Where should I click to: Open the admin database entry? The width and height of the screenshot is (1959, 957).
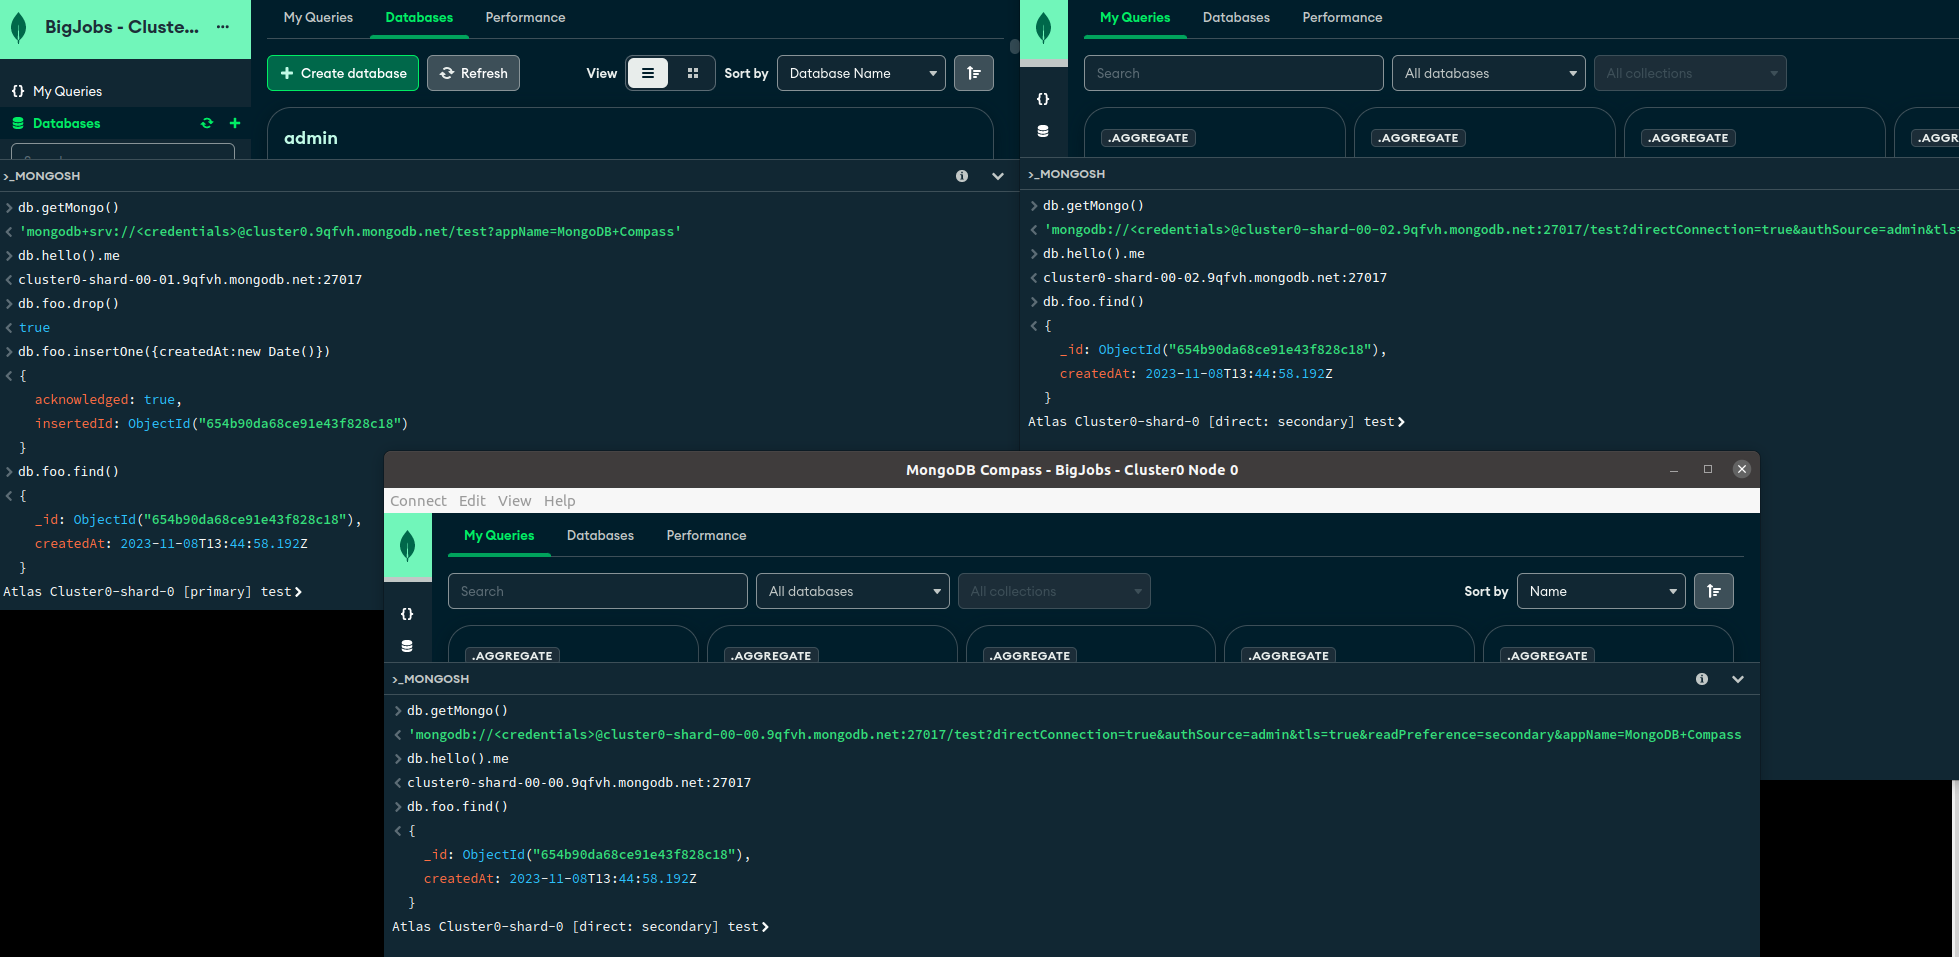311,138
